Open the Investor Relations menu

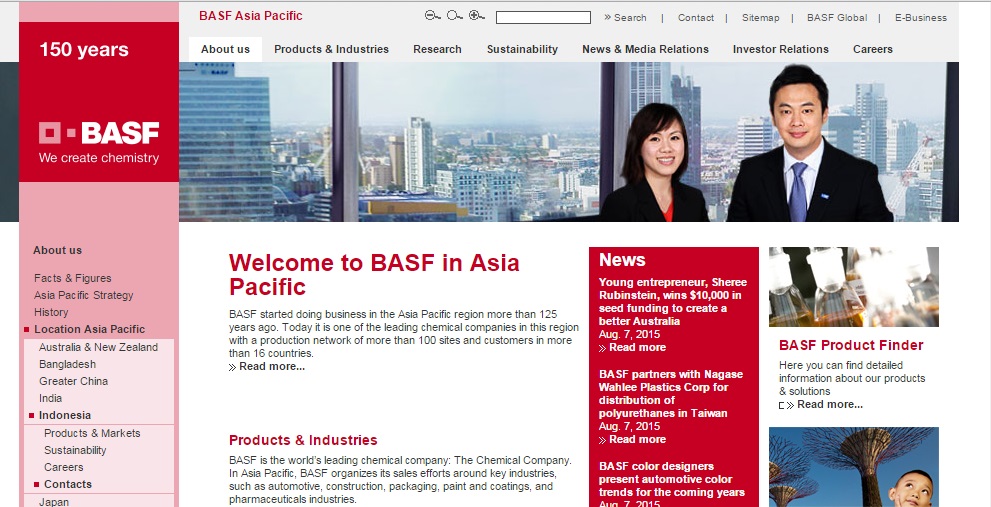[x=781, y=49]
